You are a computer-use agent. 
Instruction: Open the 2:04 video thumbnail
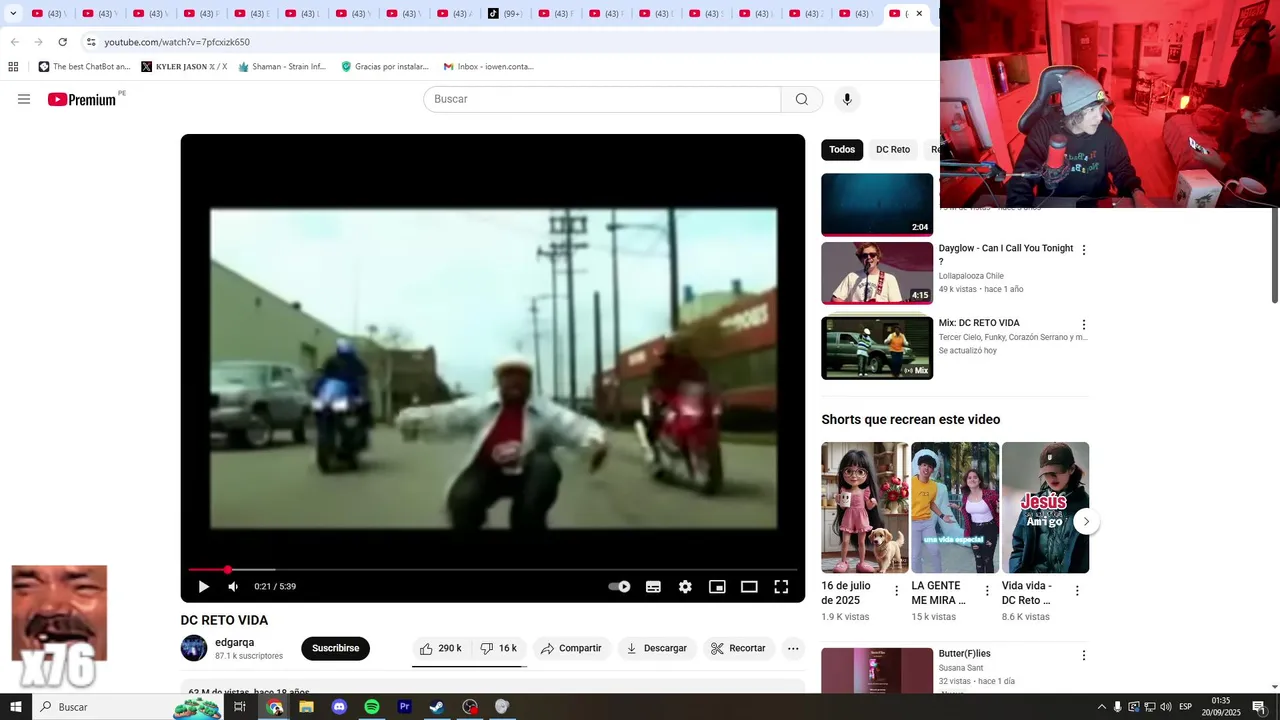(877, 205)
